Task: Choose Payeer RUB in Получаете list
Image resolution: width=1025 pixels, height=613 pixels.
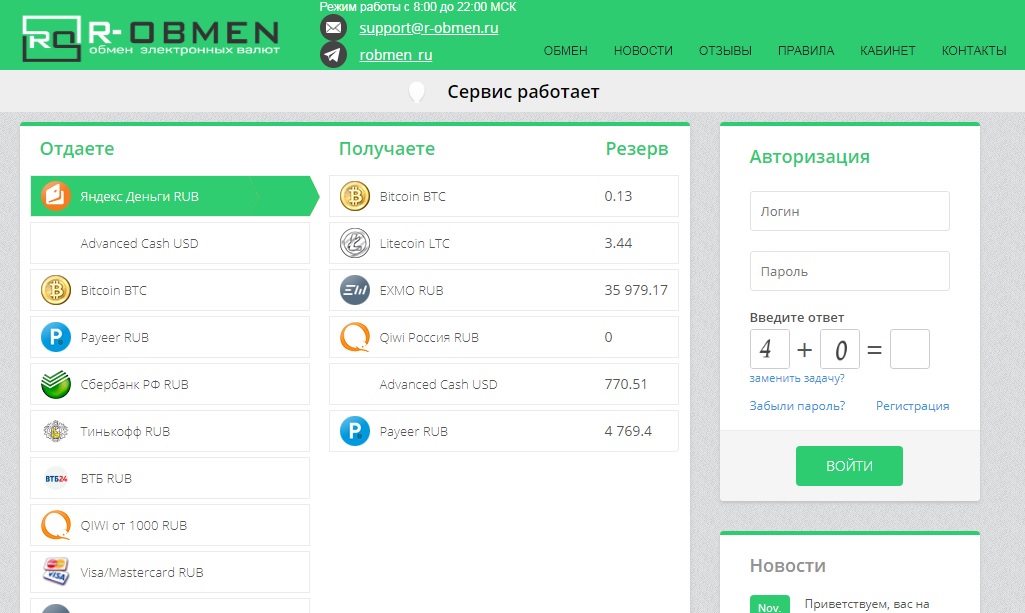Action: point(504,431)
